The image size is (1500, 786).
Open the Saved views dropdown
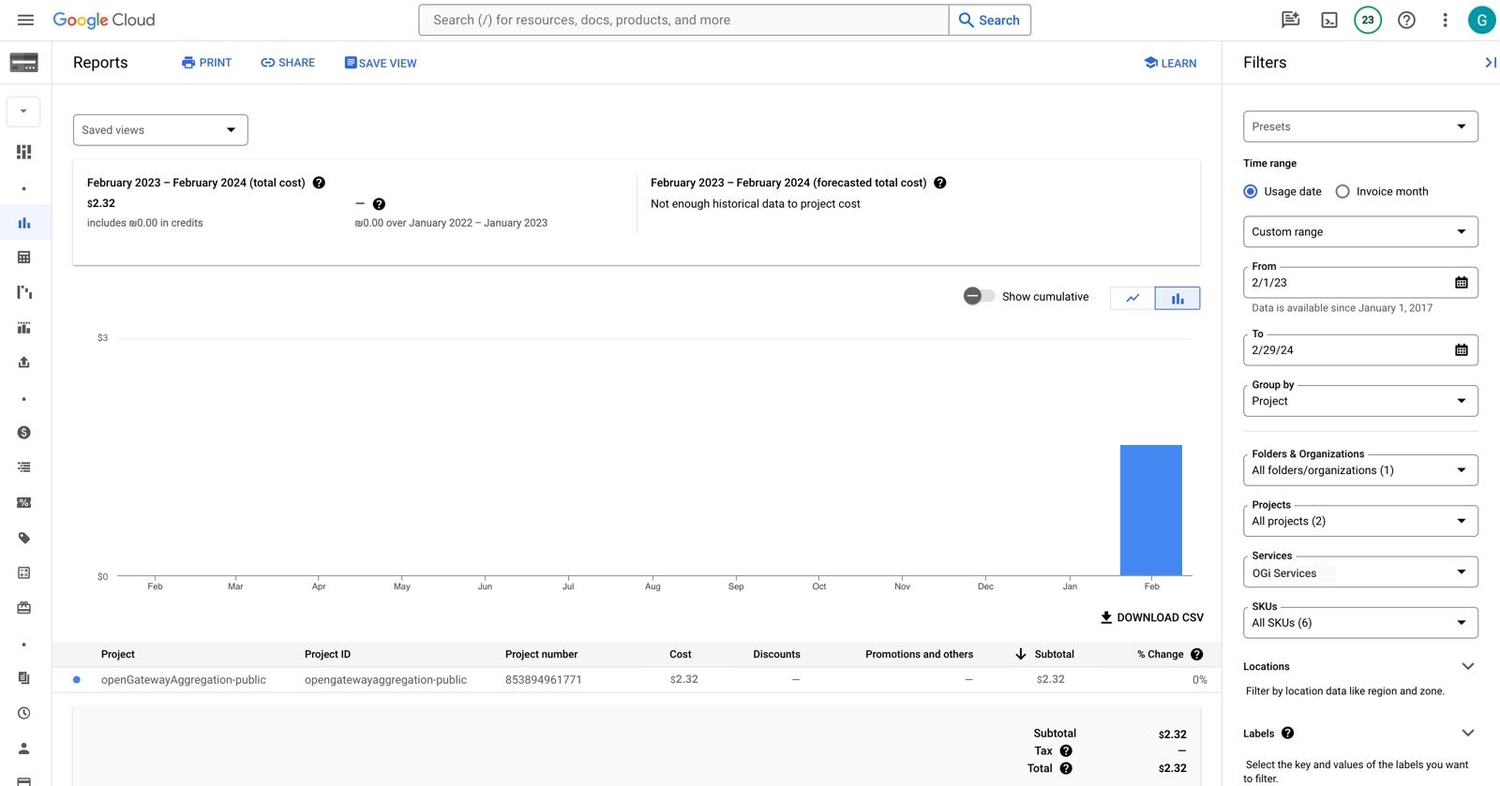pyautogui.click(x=160, y=130)
